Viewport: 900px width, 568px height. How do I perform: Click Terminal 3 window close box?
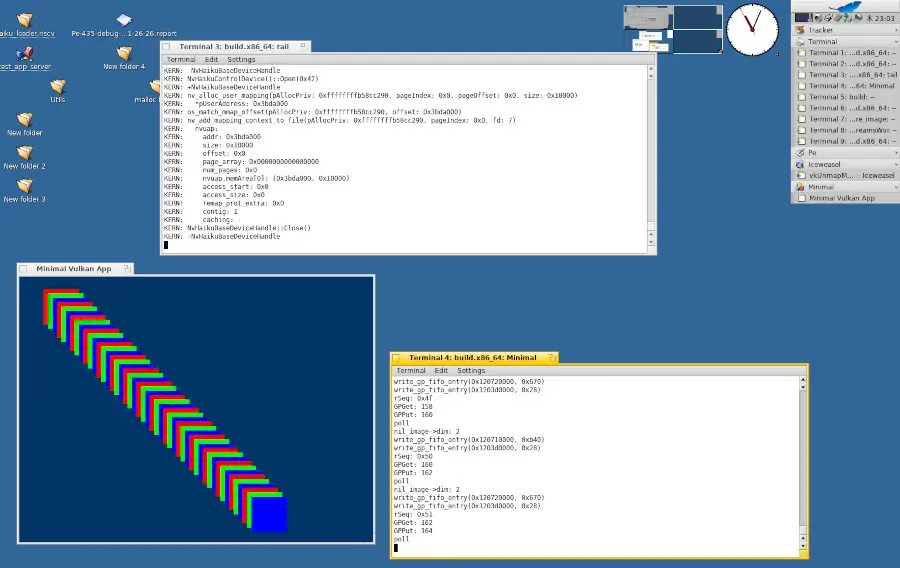point(166,46)
